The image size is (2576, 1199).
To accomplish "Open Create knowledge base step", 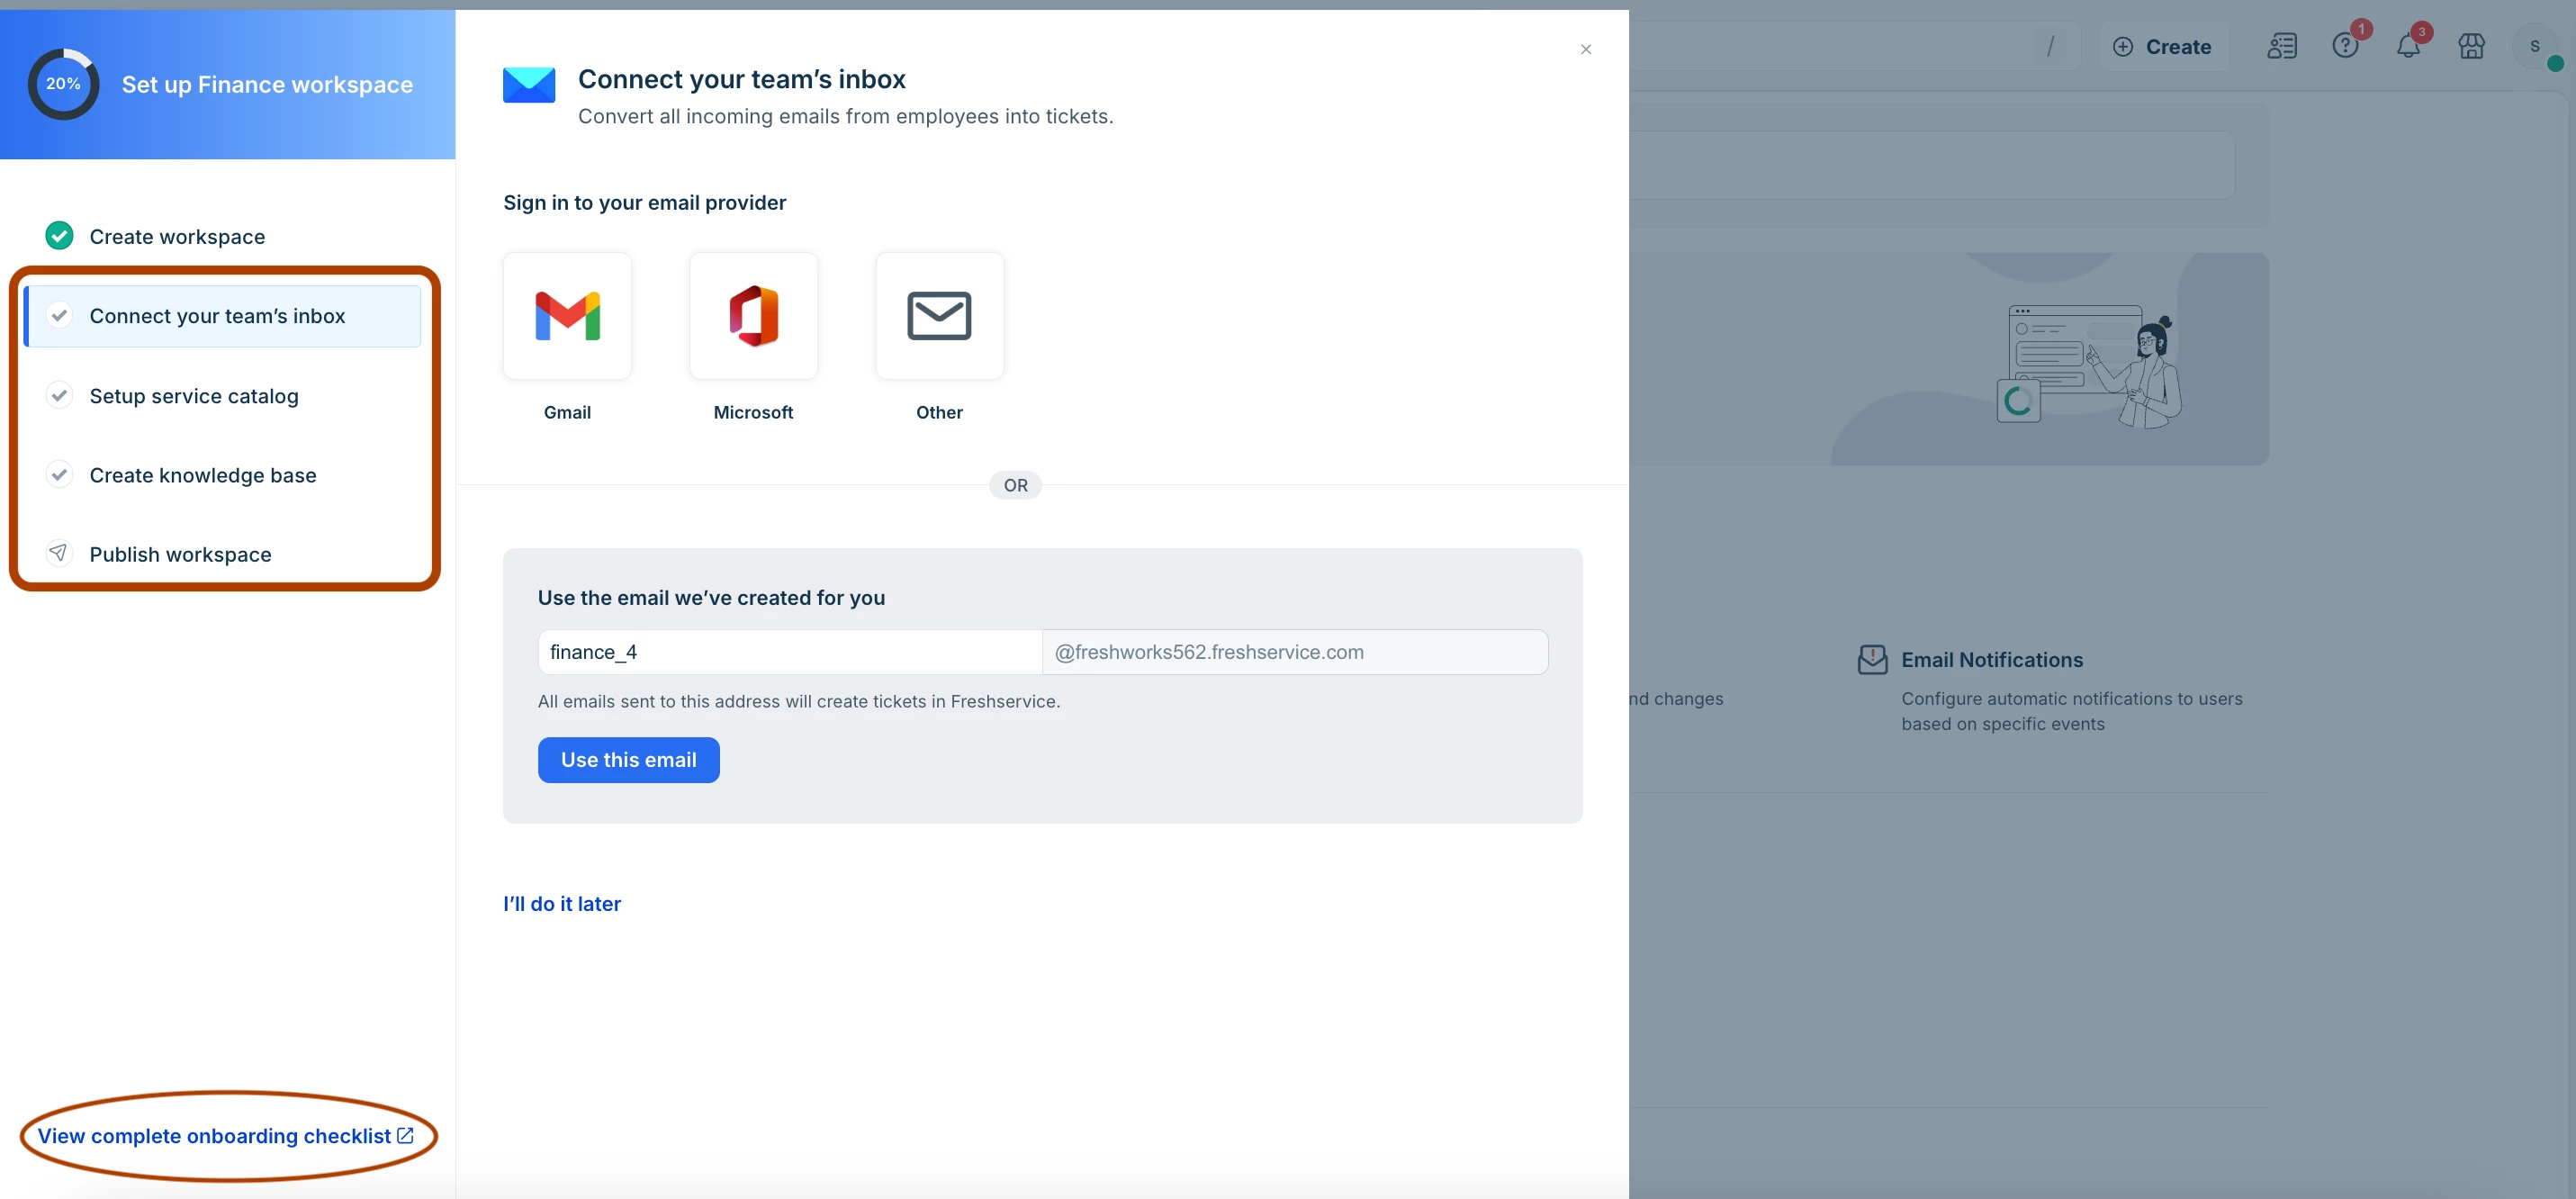I will [x=203, y=475].
